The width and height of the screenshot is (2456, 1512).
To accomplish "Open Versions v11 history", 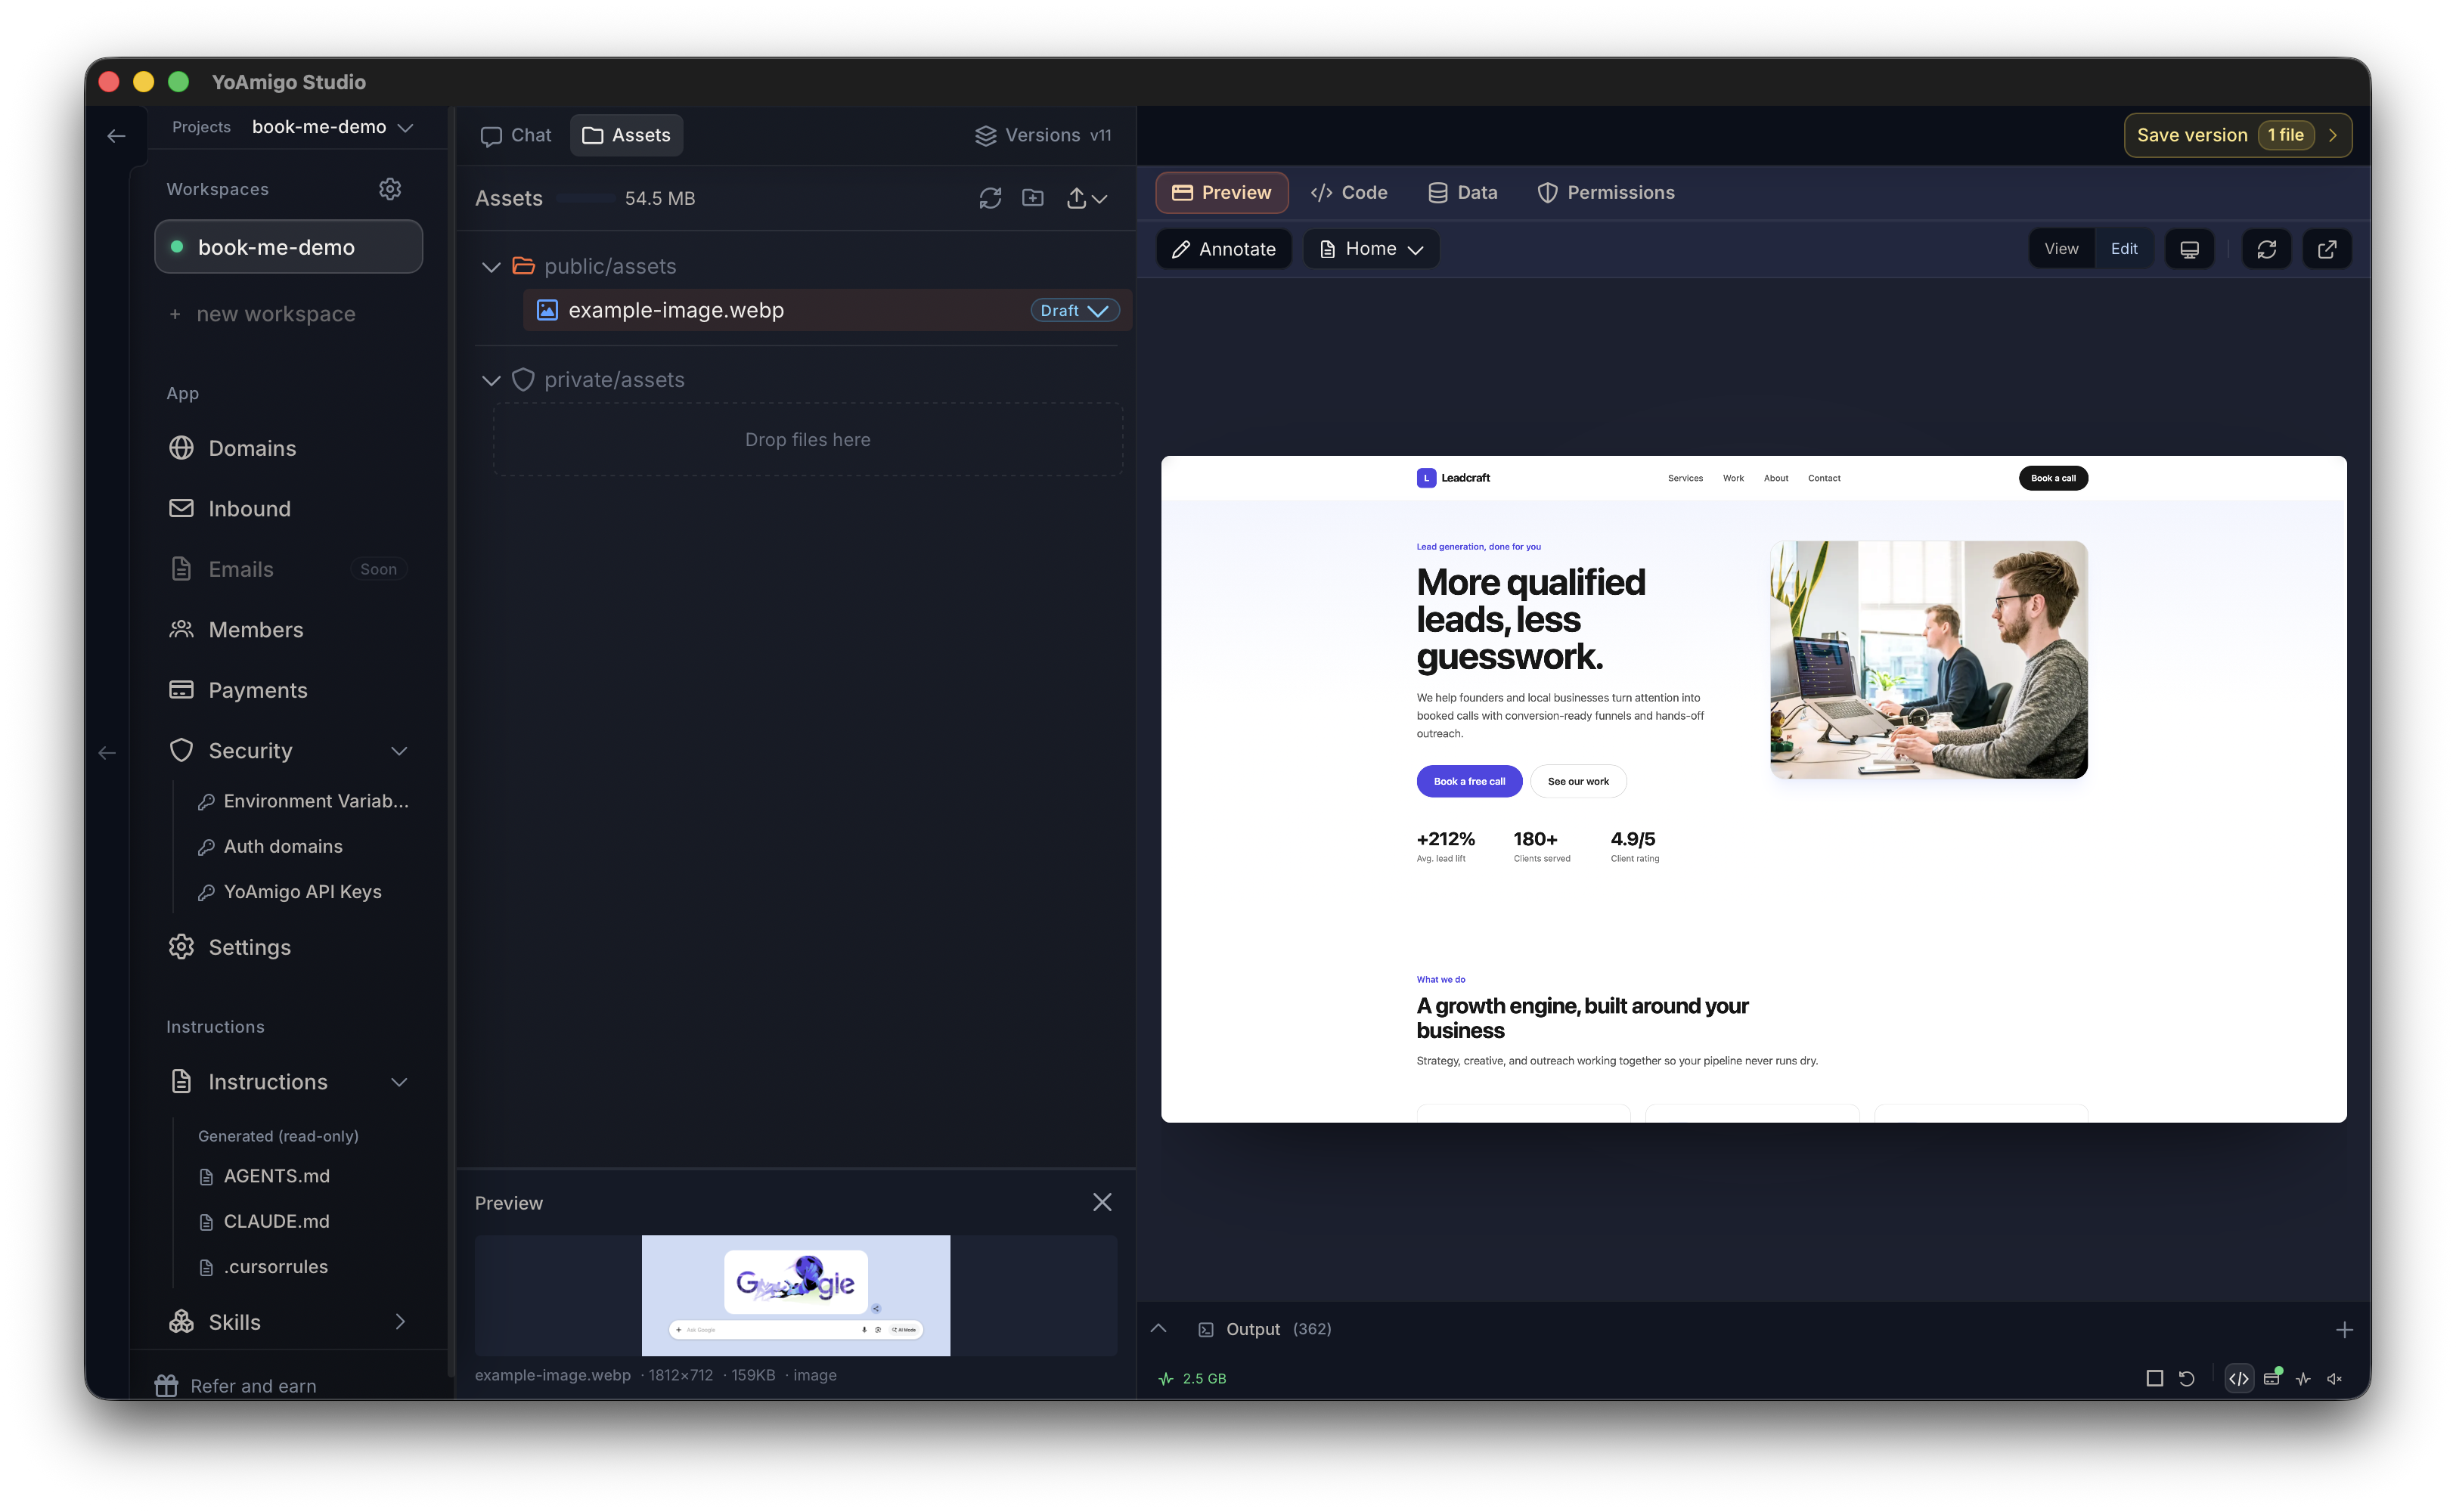I will click(x=1043, y=135).
